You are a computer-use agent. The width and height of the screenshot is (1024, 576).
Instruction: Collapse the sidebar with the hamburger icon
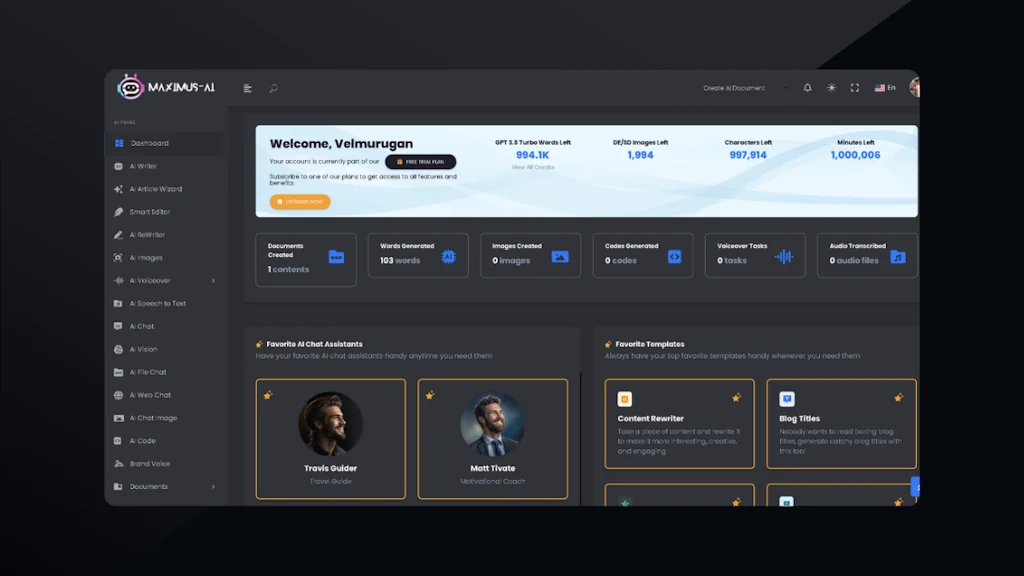click(x=246, y=87)
